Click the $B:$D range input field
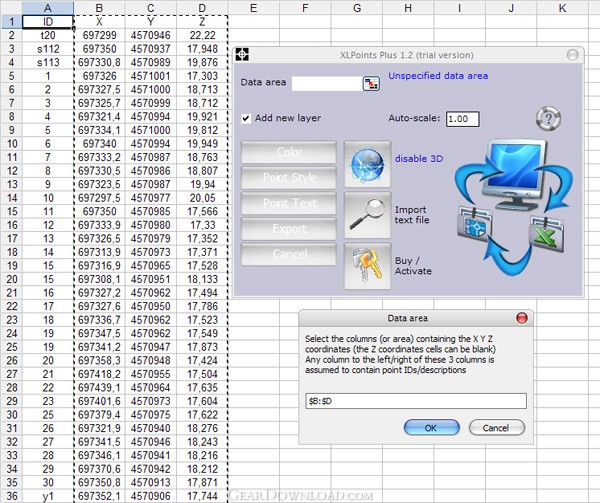This screenshot has width=600, height=503. click(415, 401)
